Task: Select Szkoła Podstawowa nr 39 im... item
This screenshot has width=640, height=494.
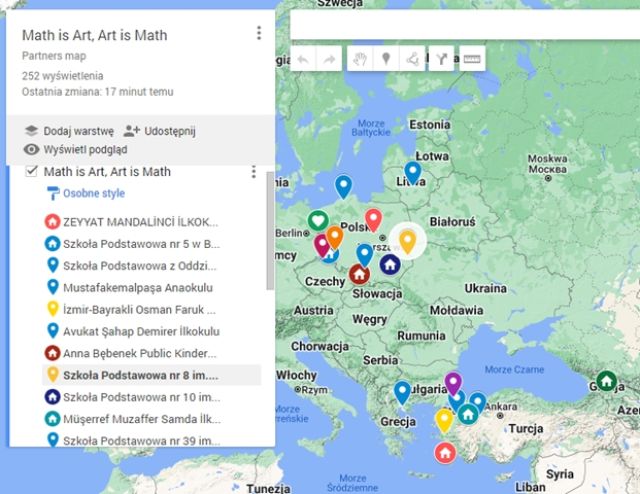Action: tap(151, 440)
